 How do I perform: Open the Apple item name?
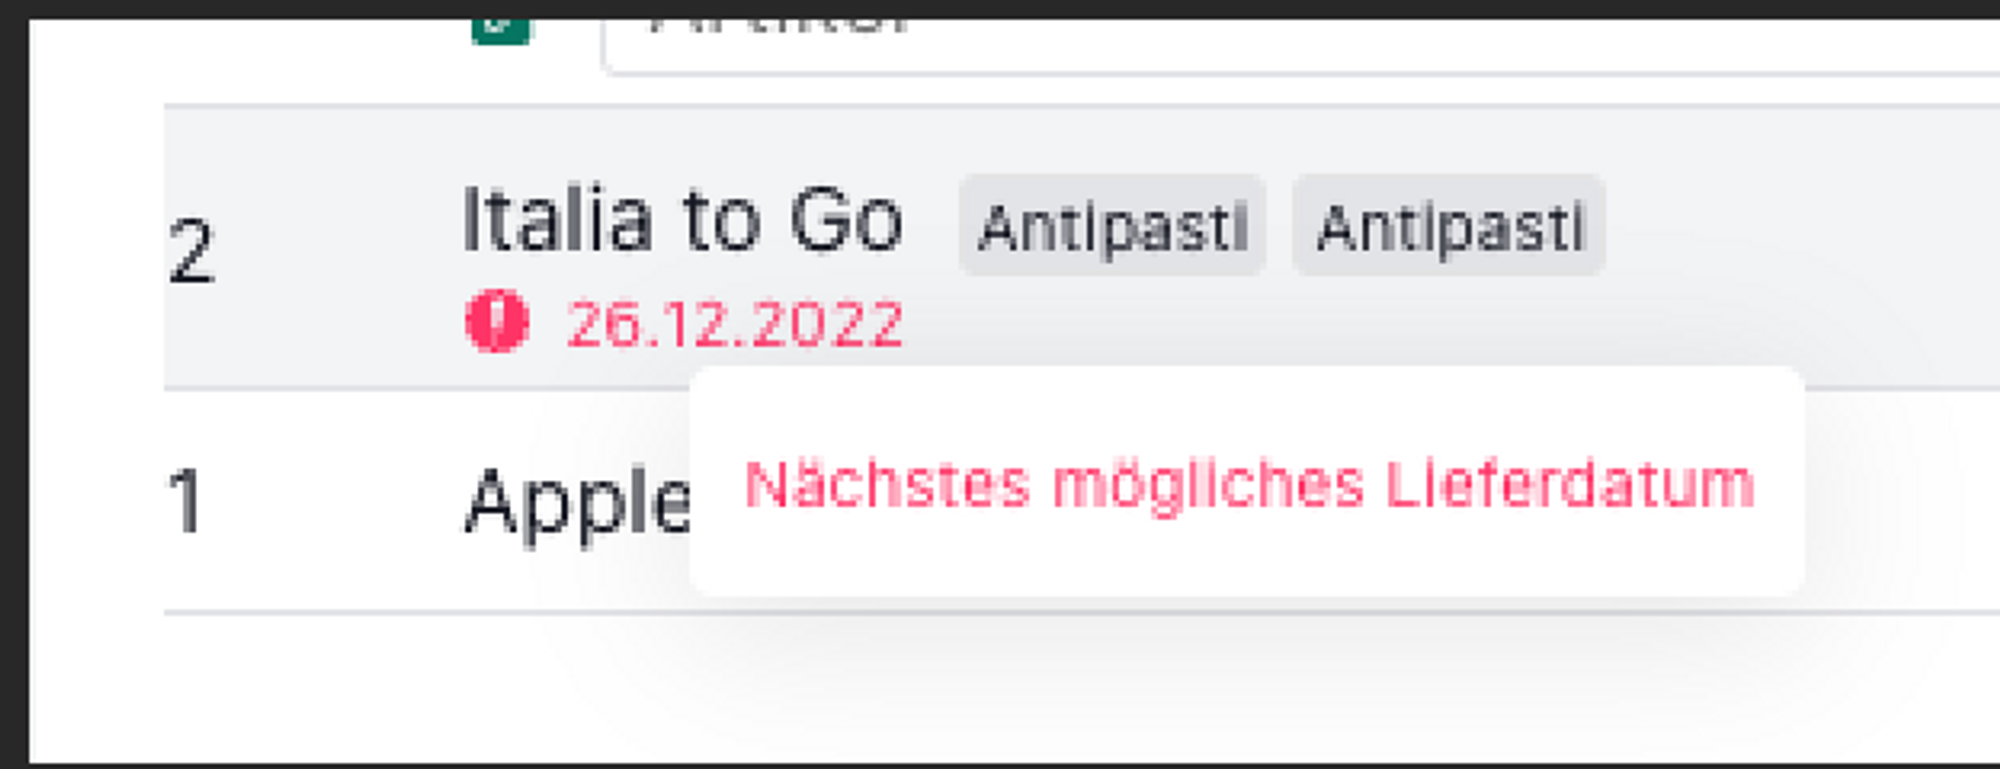pos(578,503)
